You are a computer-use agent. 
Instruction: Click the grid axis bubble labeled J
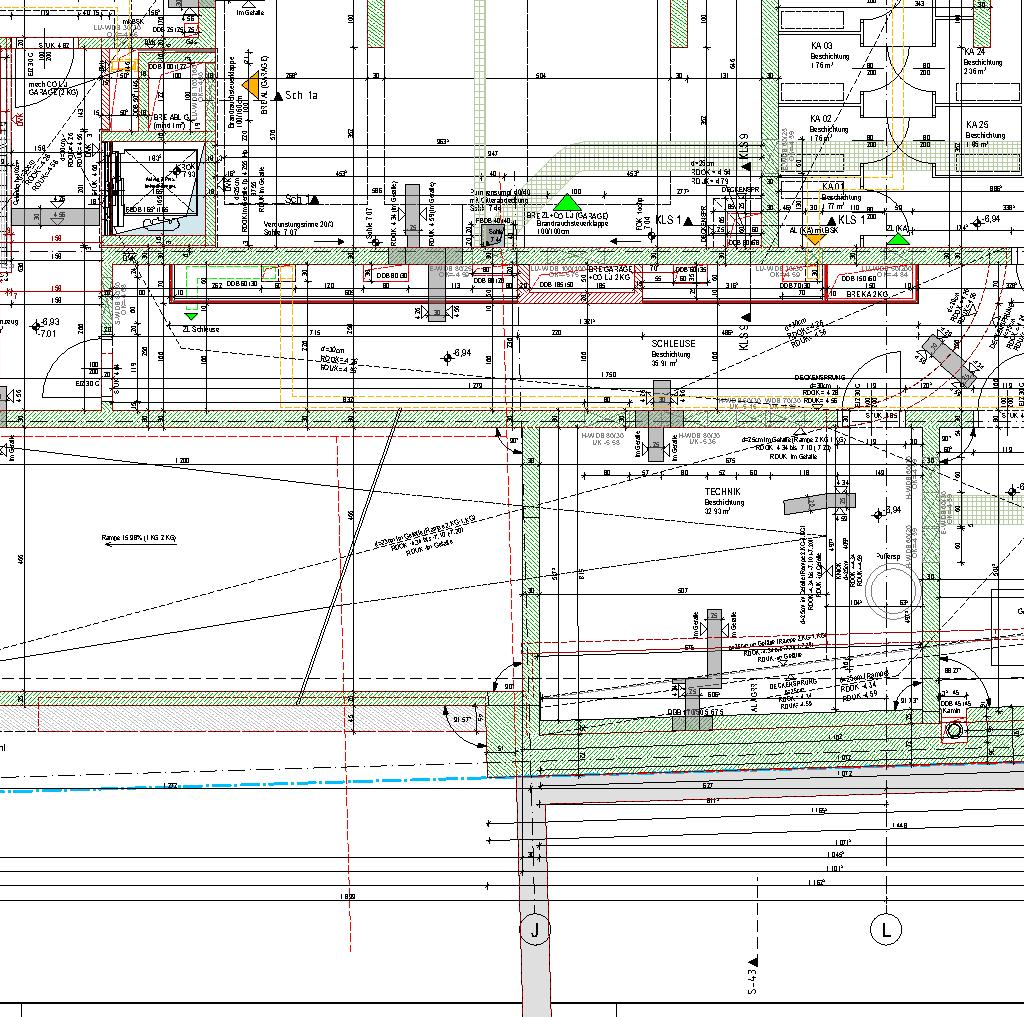click(x=535, y=929)
